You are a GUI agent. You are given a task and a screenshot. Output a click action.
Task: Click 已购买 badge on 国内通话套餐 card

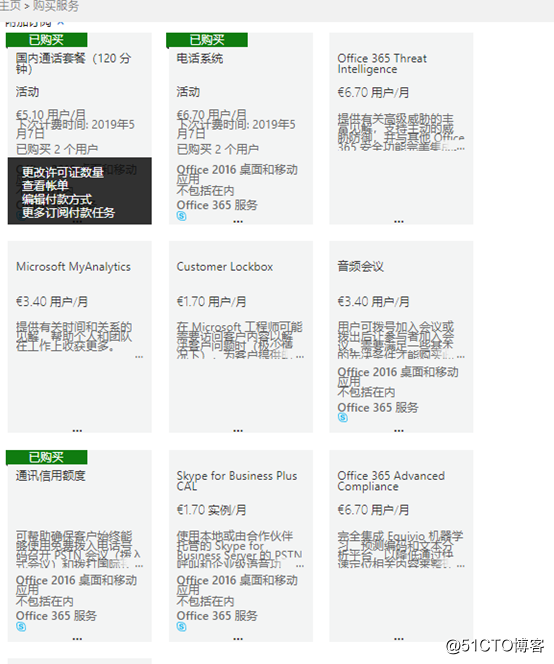(x=47, y=40)
